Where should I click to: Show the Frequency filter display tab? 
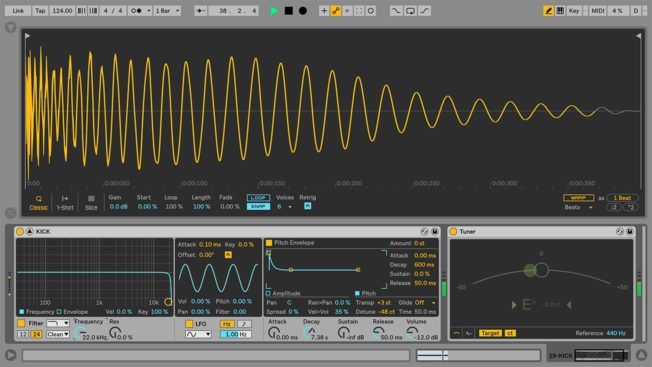[37, 311]
